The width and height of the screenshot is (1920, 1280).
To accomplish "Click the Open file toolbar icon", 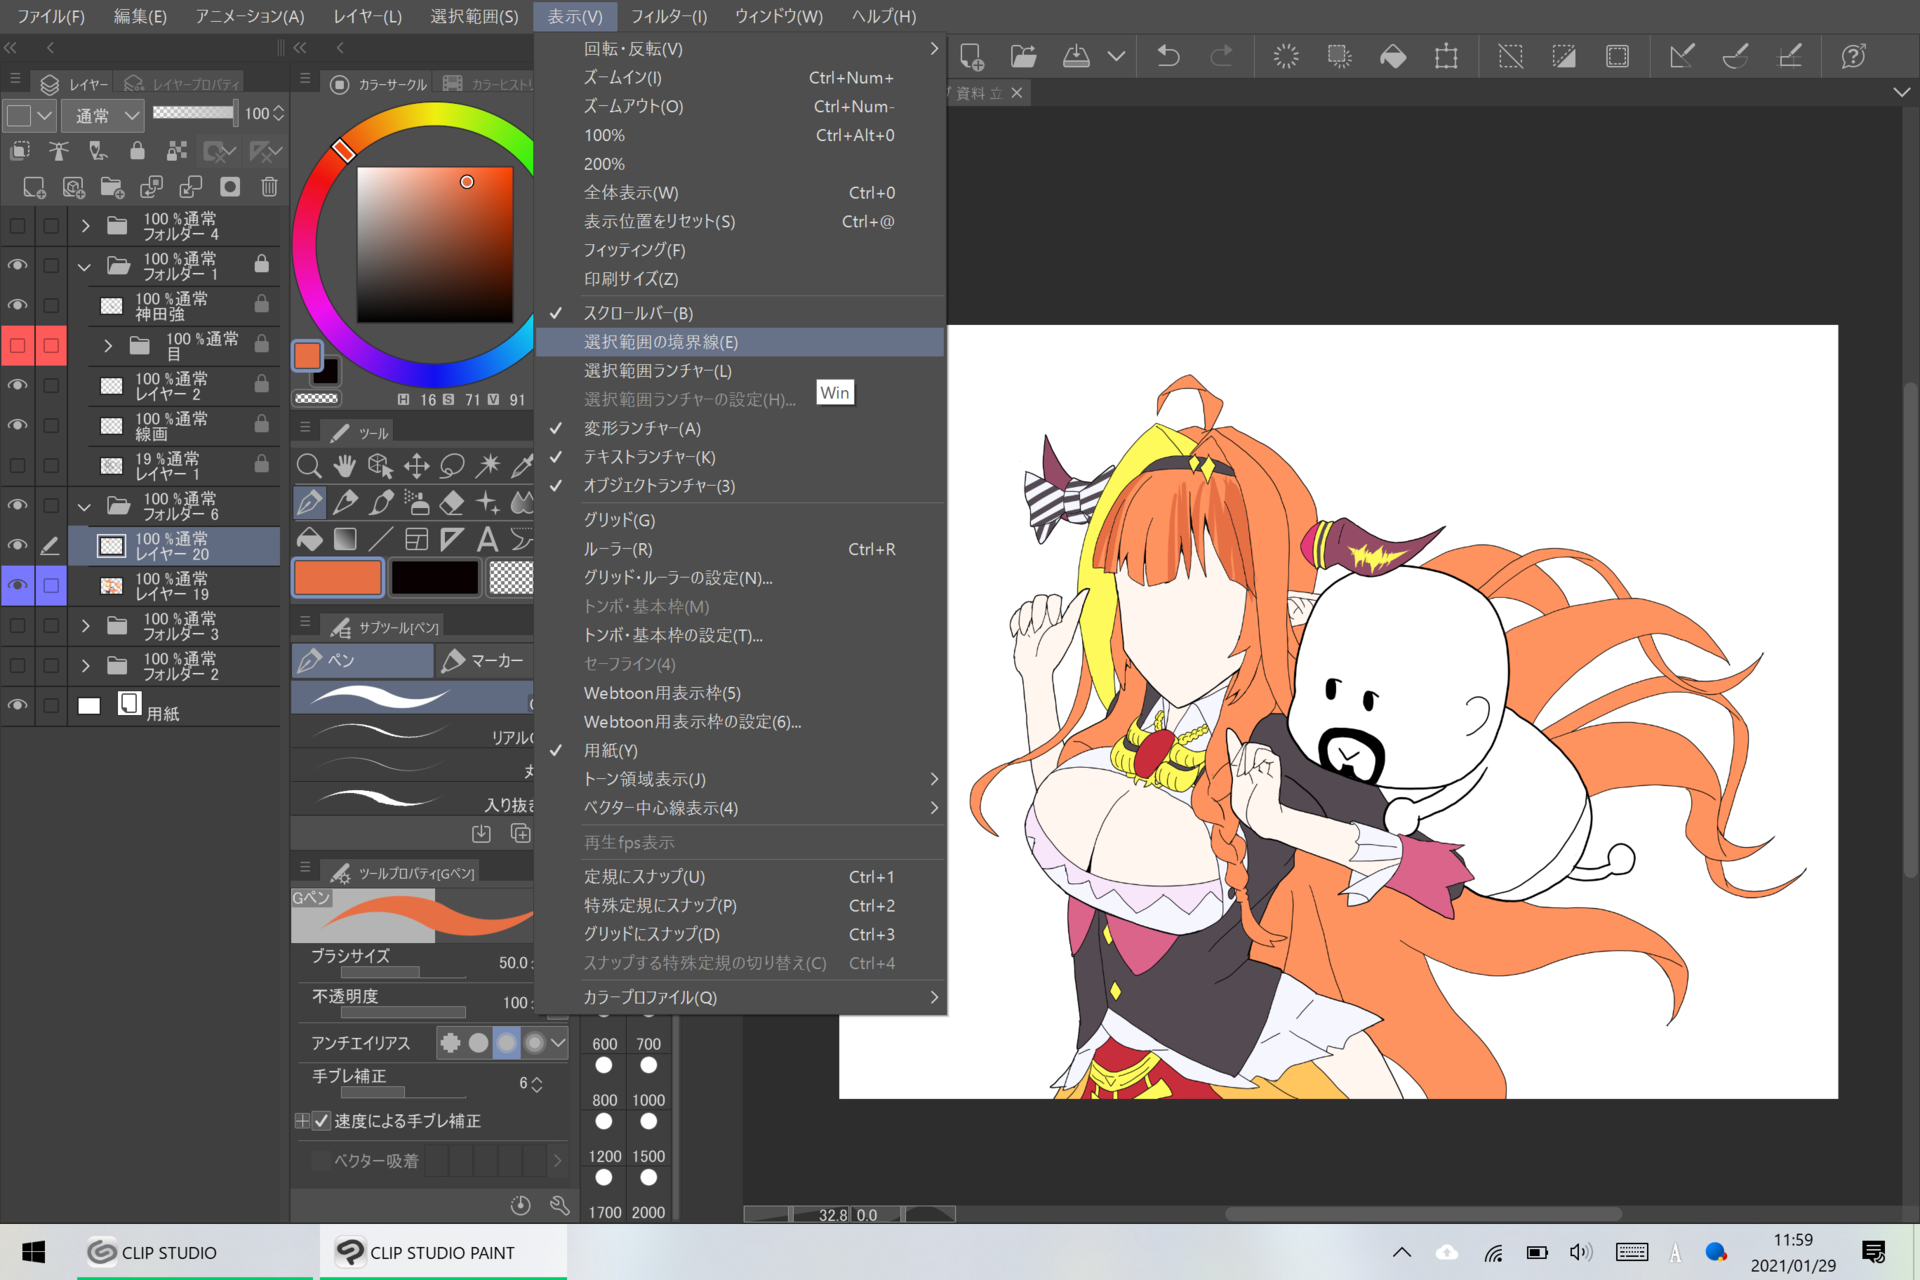I will pyautogui.click(x=1023, y=56).
